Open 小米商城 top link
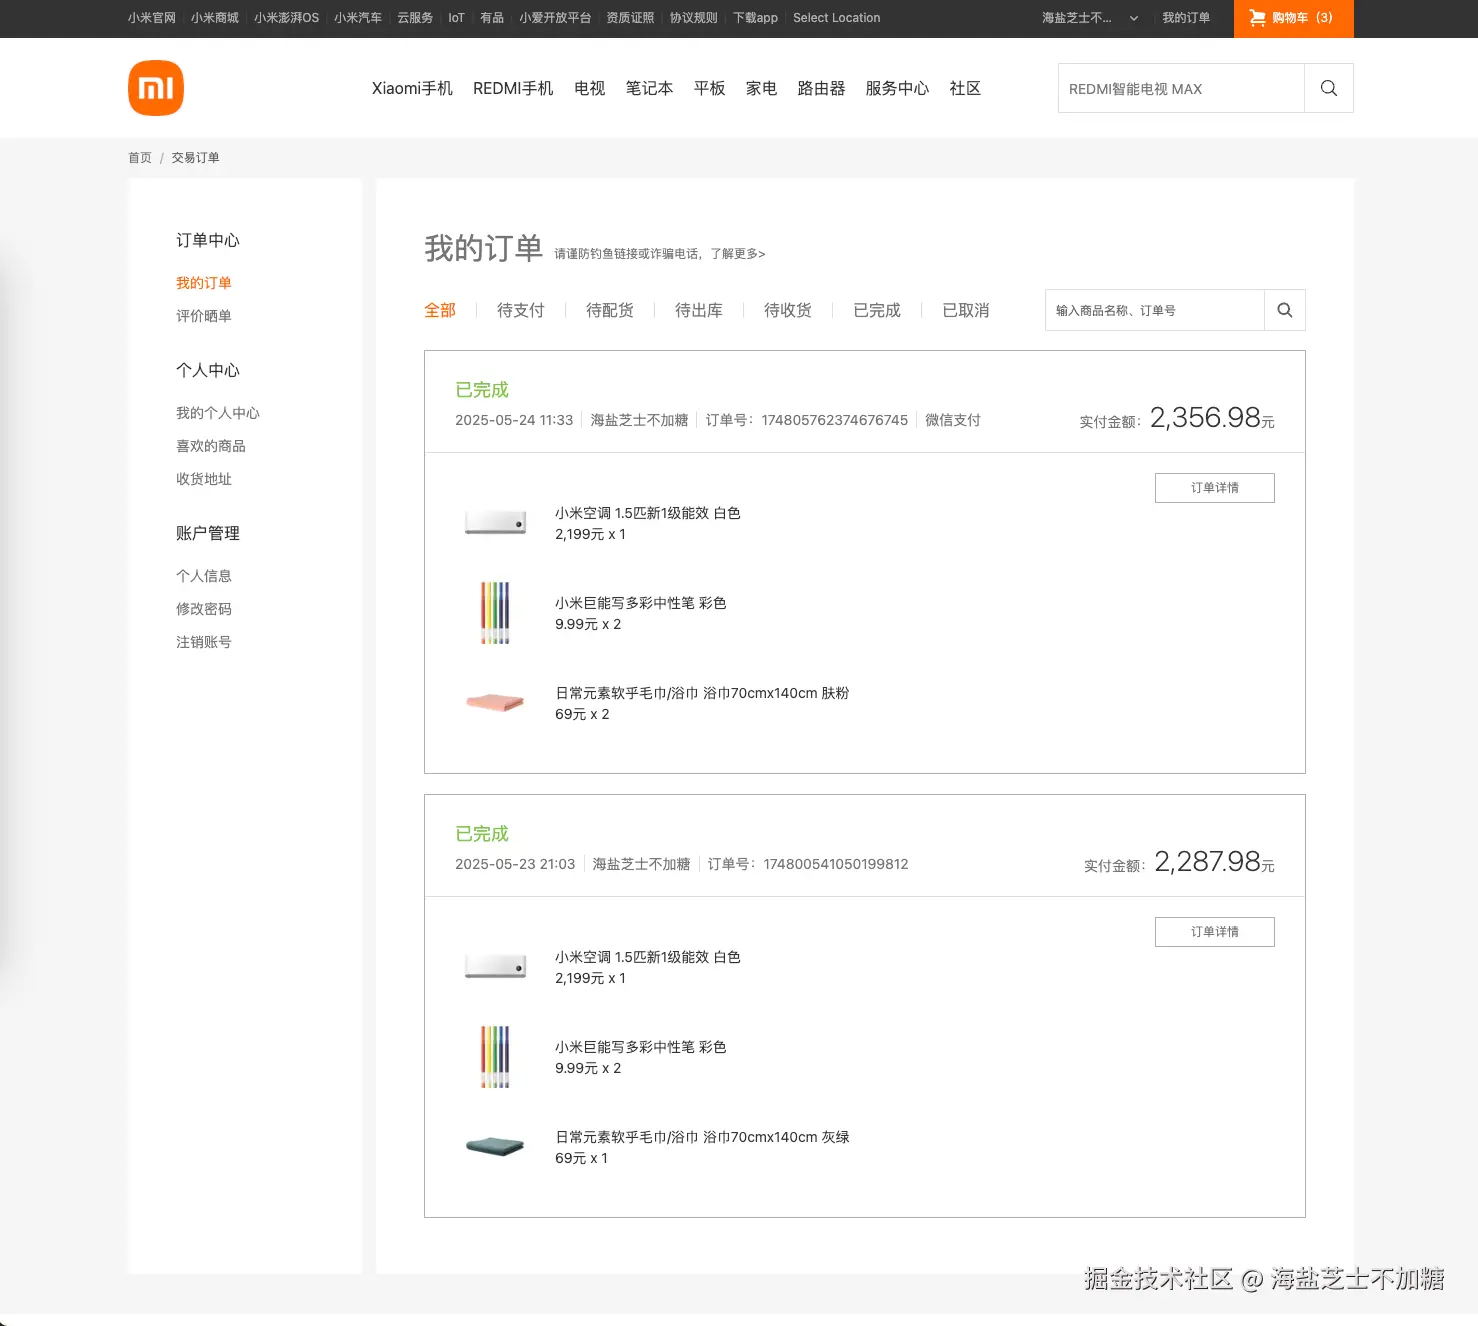This screenshot has width=1478, height=1326. (215, 18)
